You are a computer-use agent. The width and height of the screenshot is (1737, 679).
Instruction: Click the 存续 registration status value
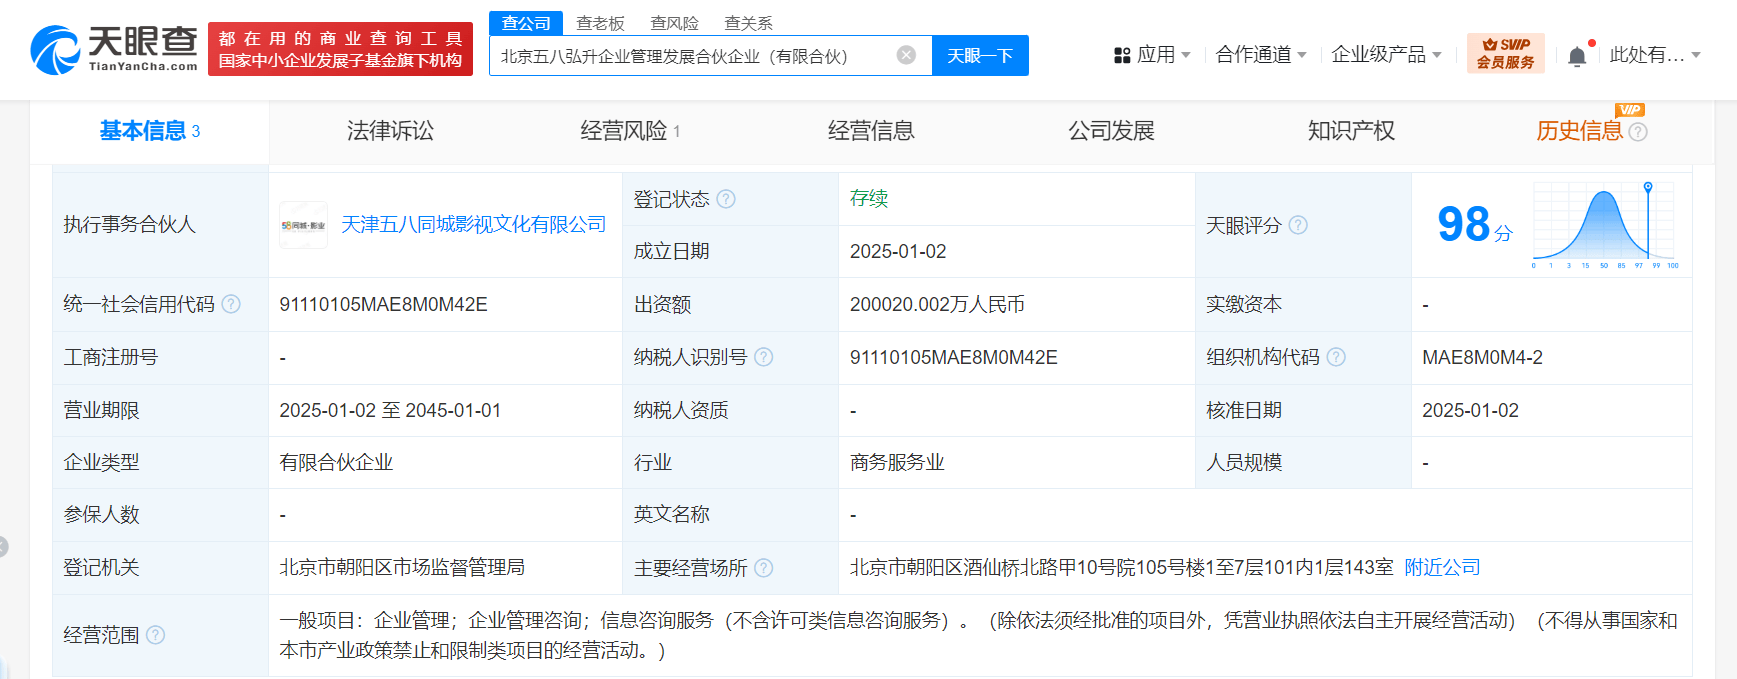click(x=869, y=199)
